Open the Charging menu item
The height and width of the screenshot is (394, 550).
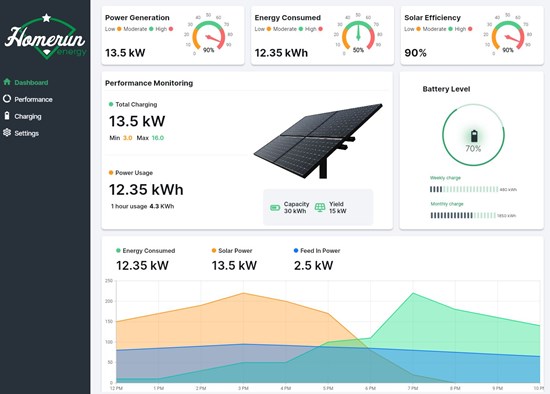28,116
